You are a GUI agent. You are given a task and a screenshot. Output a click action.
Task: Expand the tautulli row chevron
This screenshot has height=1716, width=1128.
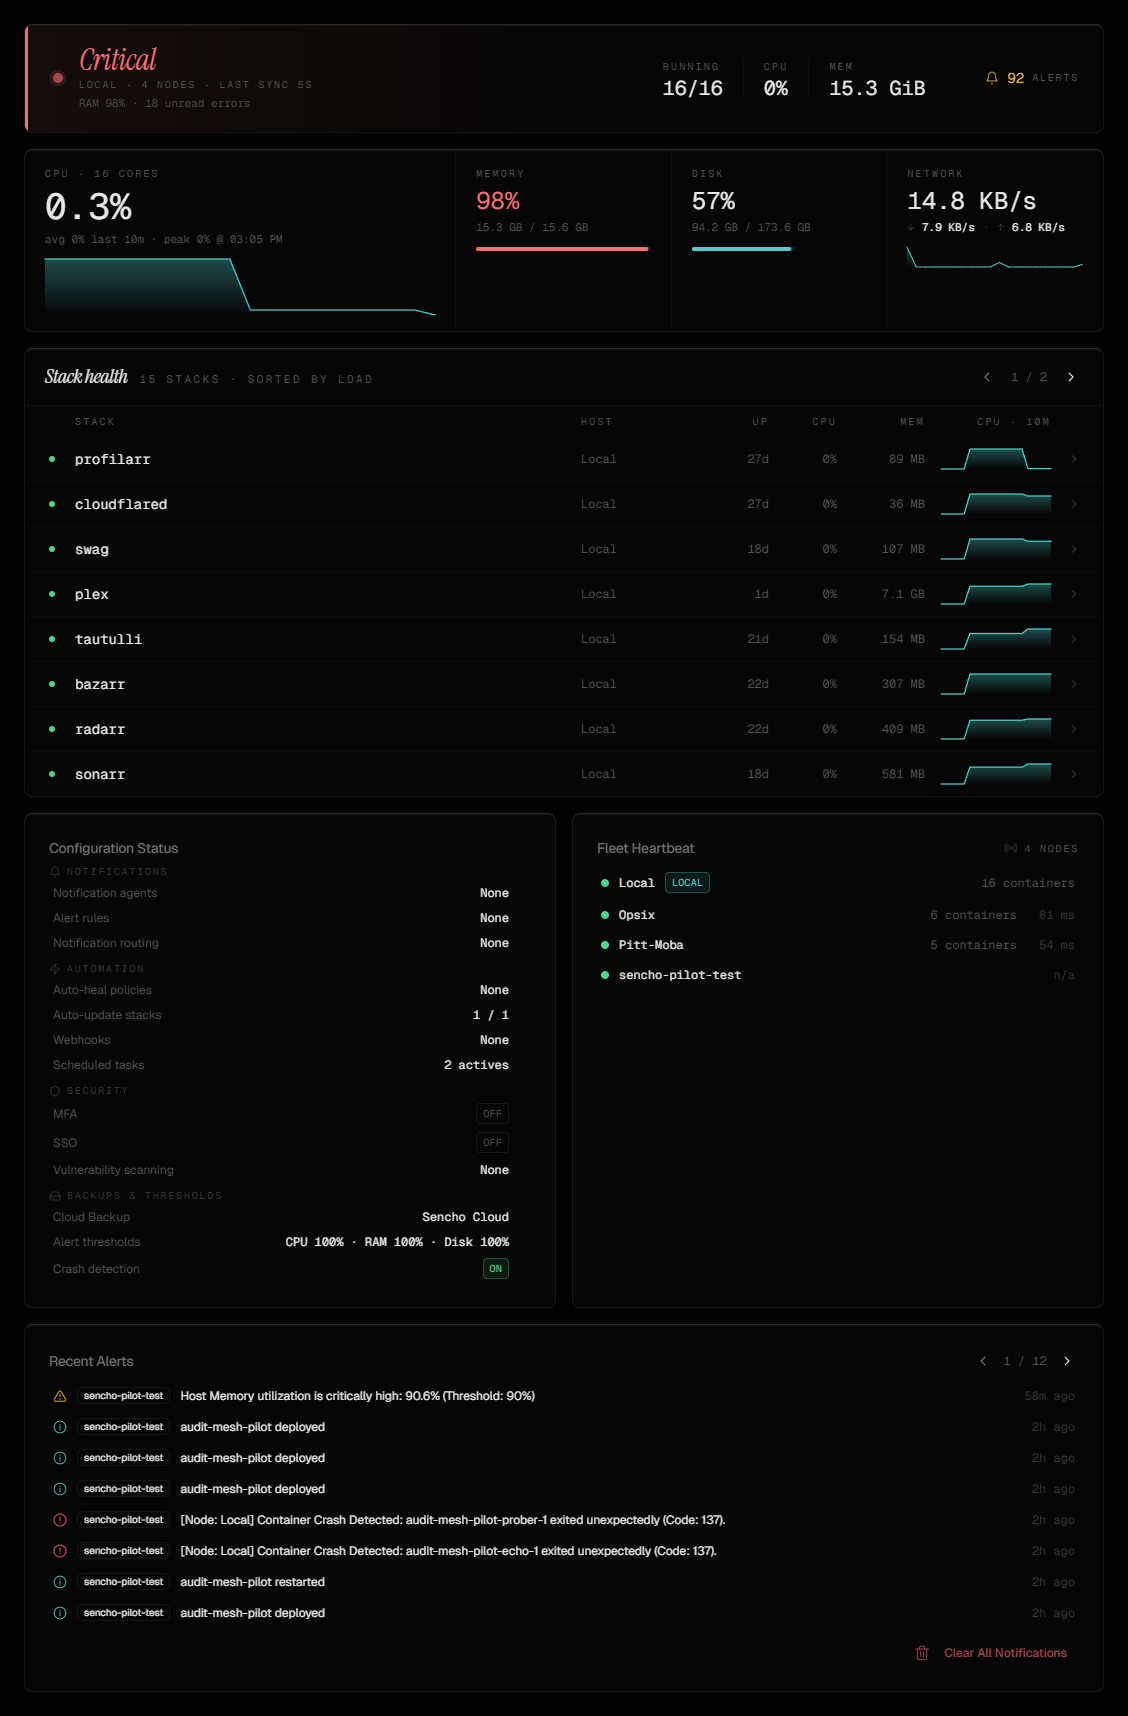pyautogui.click(x=1074, y=639)
